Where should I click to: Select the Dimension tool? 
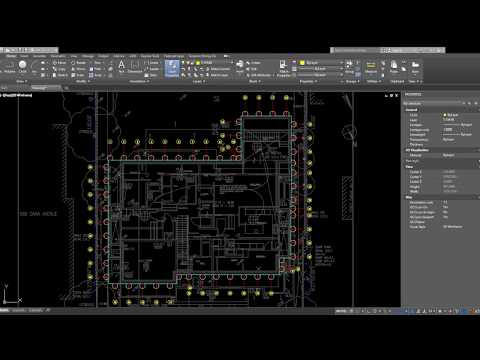135,67
